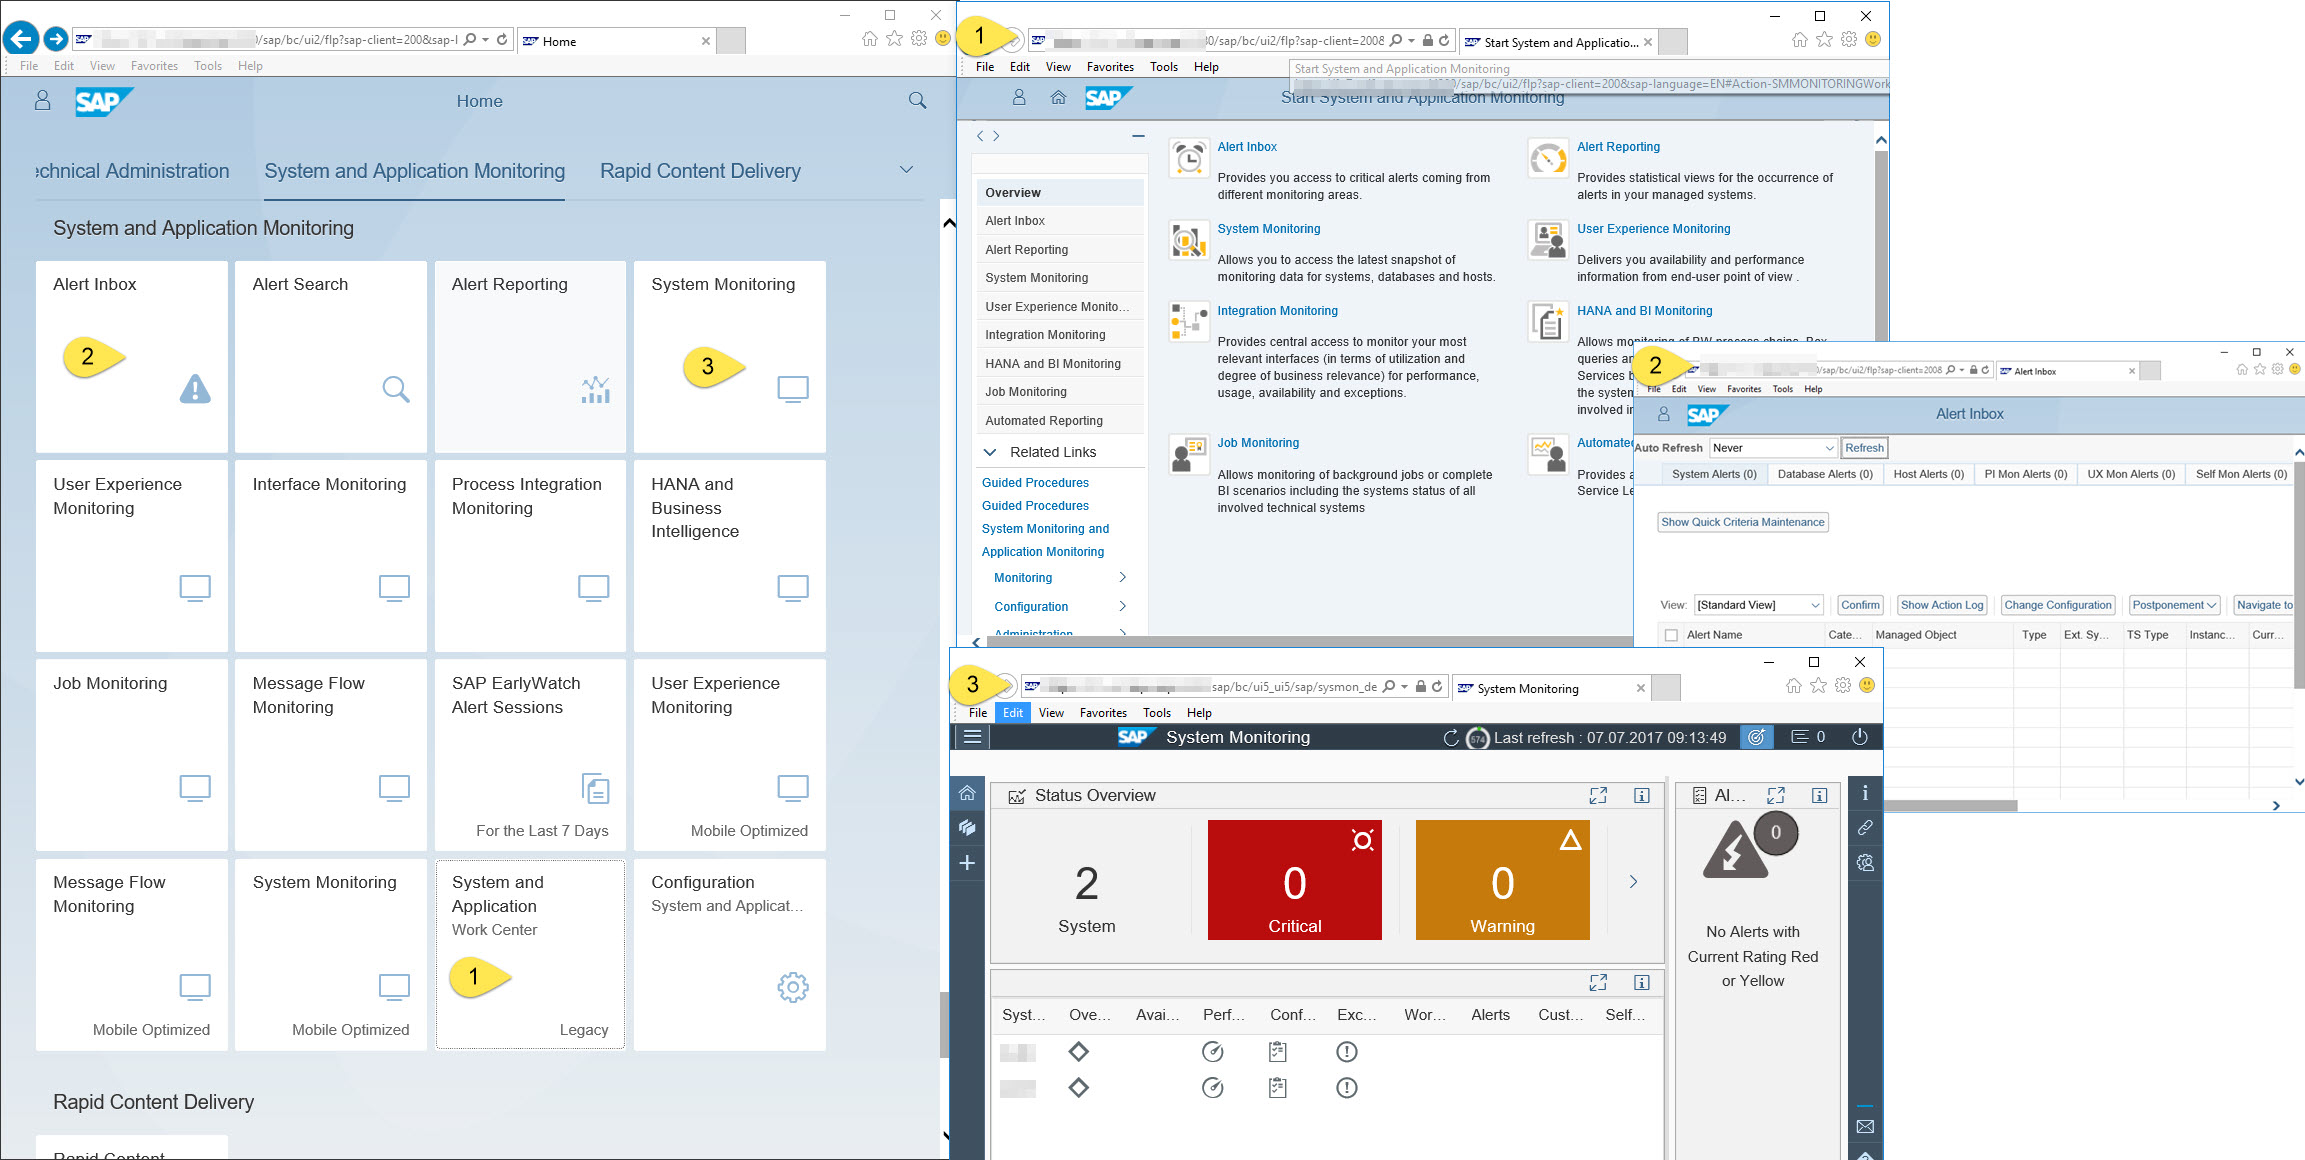Collapse the Related Links section
The width and height of the screenshot is (2305, 1160).
[x=990, y=452]
